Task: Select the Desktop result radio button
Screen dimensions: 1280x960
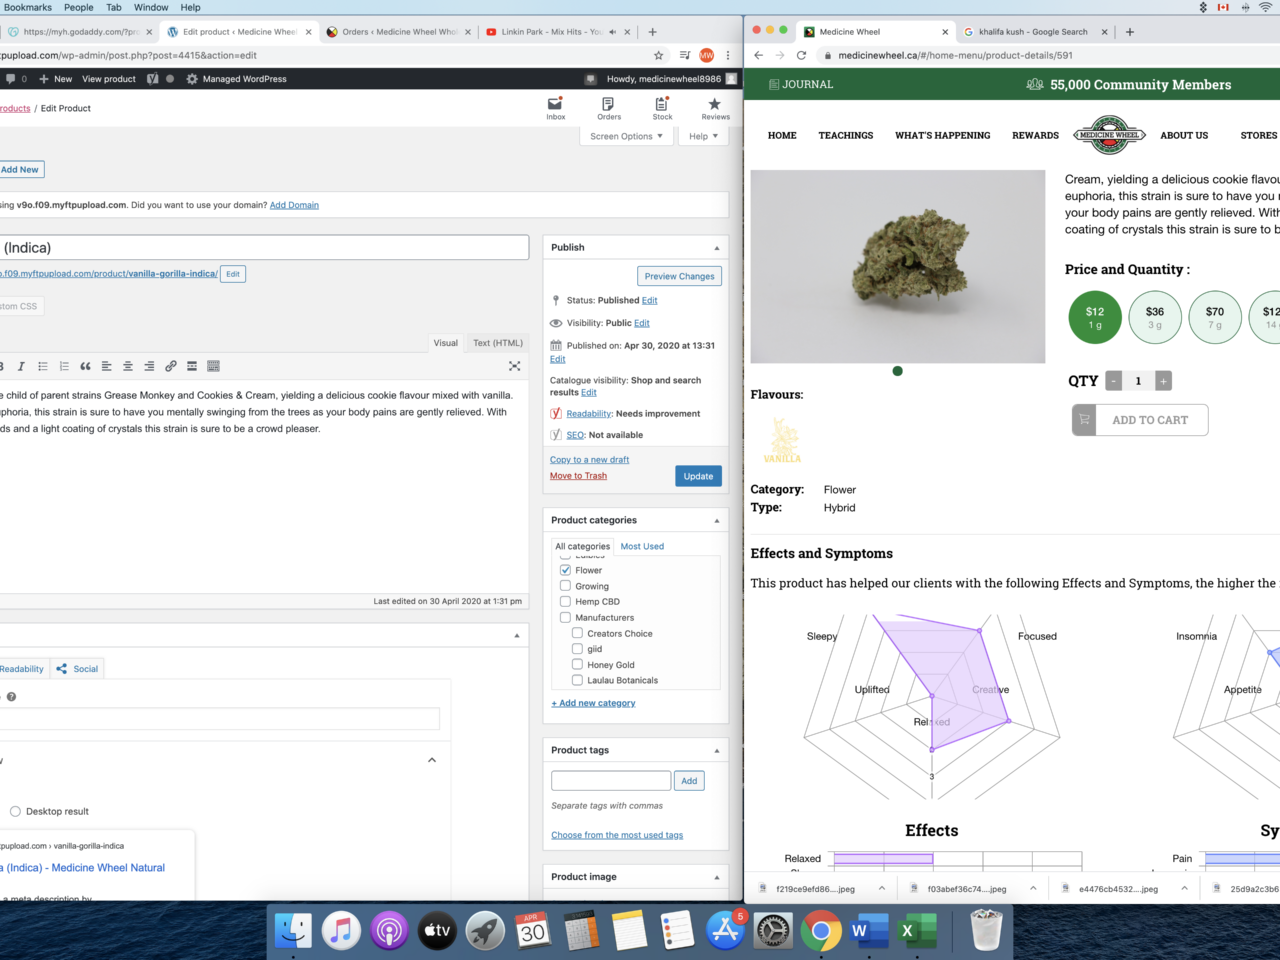Action: coord(15,811)
